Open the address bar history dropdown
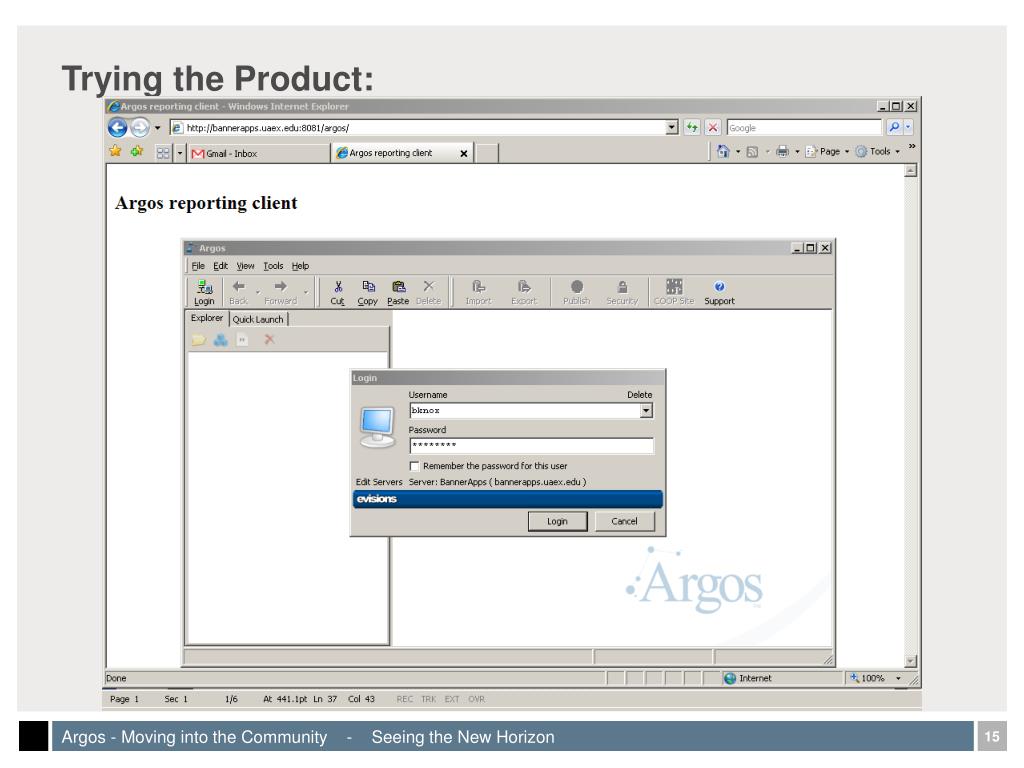The height and width of the screenshot is (768, 1024). click(x=672, y=128)
